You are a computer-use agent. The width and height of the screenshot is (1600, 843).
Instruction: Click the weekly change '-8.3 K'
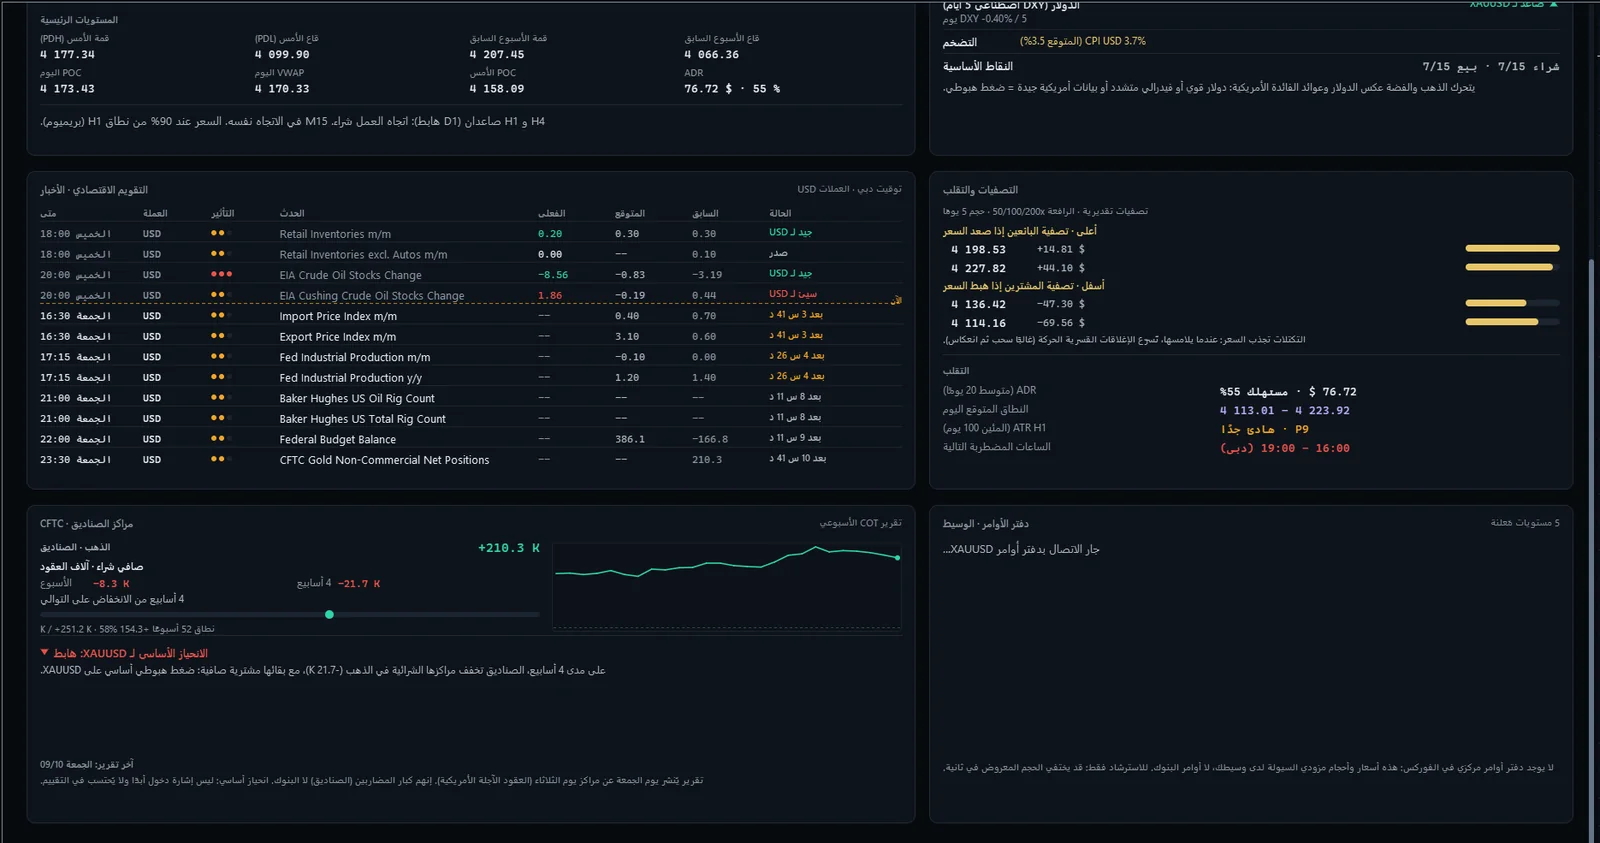pyautogui.click(x=111, y=584)
